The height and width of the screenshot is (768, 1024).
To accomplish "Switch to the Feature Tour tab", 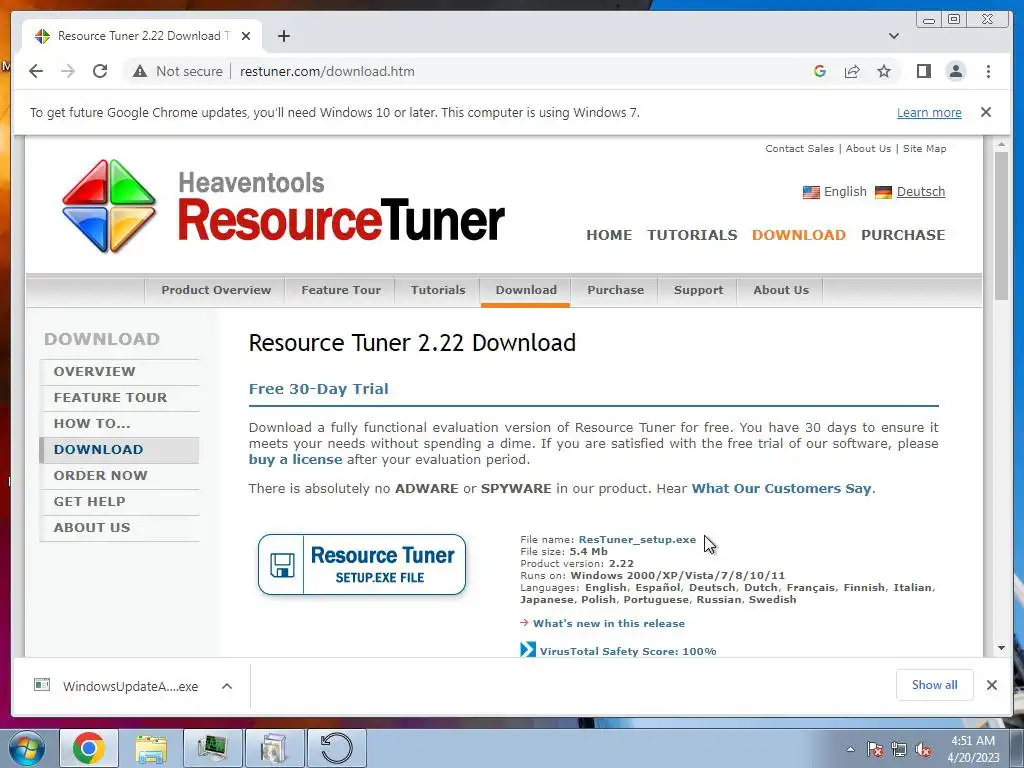I will tap(340, 290).
